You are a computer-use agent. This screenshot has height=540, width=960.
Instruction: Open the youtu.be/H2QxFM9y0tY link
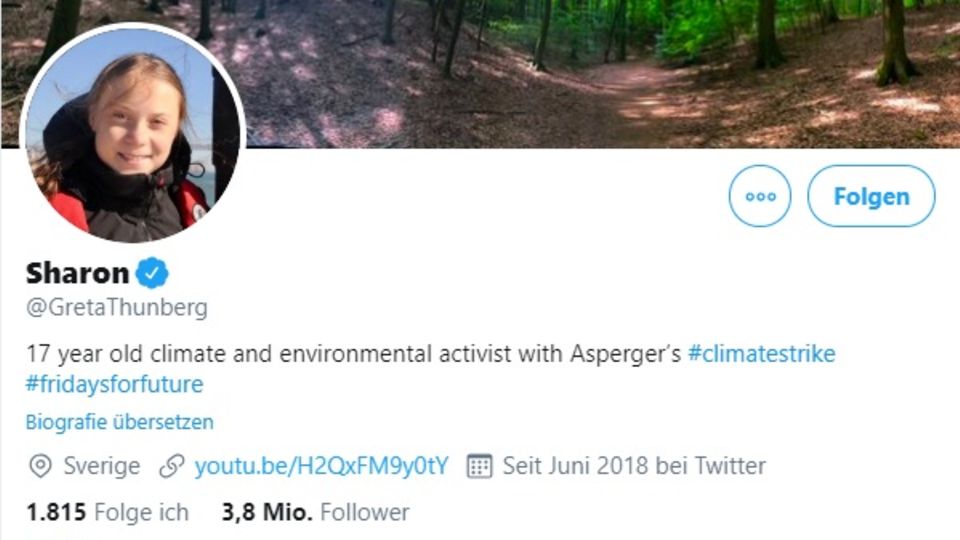[x=321, y=466]
